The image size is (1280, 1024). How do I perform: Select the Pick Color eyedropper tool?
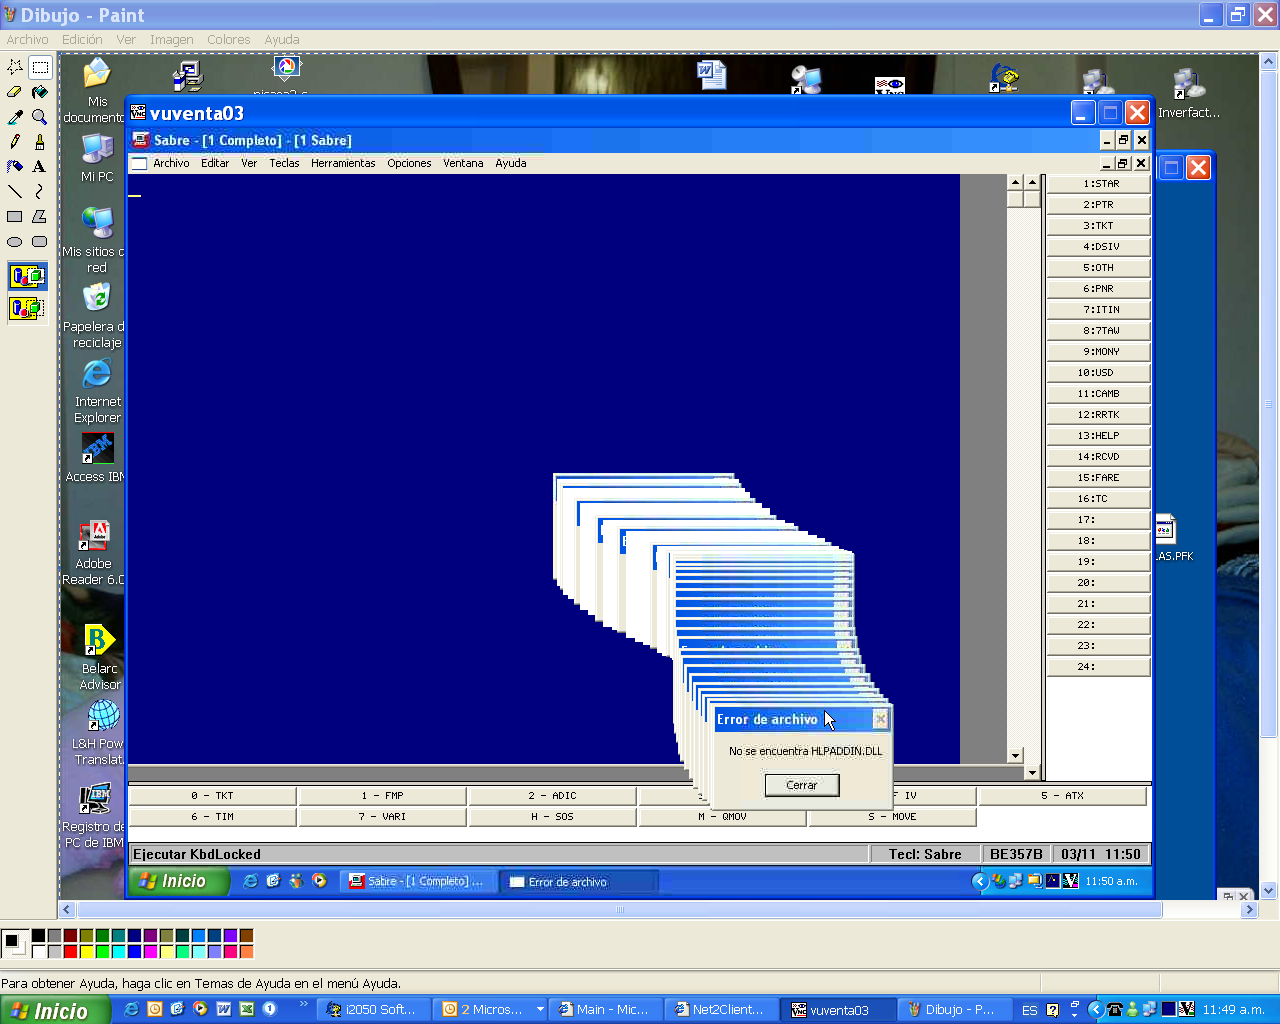[x=15, y=117]
